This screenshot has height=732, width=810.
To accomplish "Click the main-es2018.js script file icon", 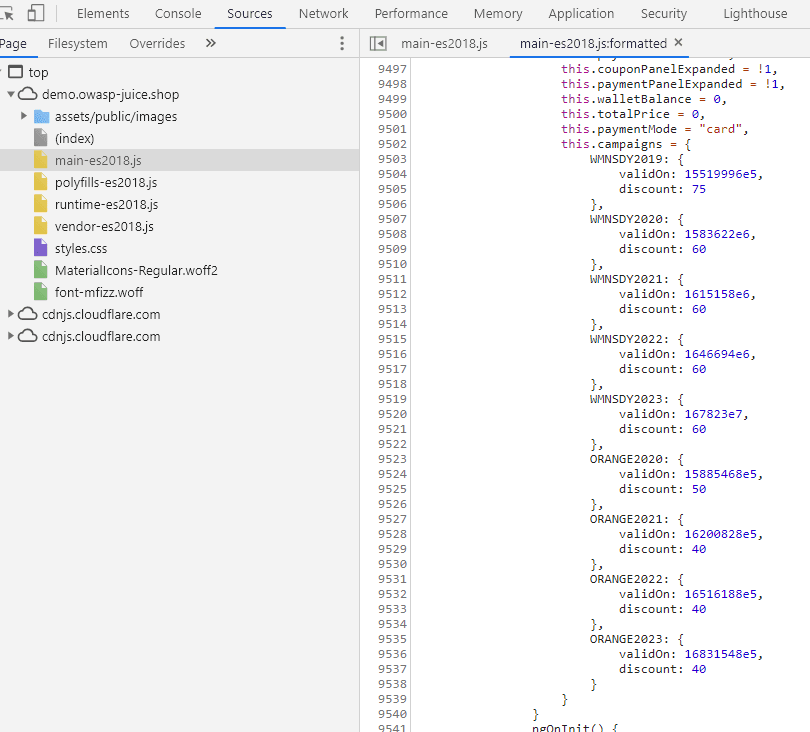I will [x=40, y=160].
